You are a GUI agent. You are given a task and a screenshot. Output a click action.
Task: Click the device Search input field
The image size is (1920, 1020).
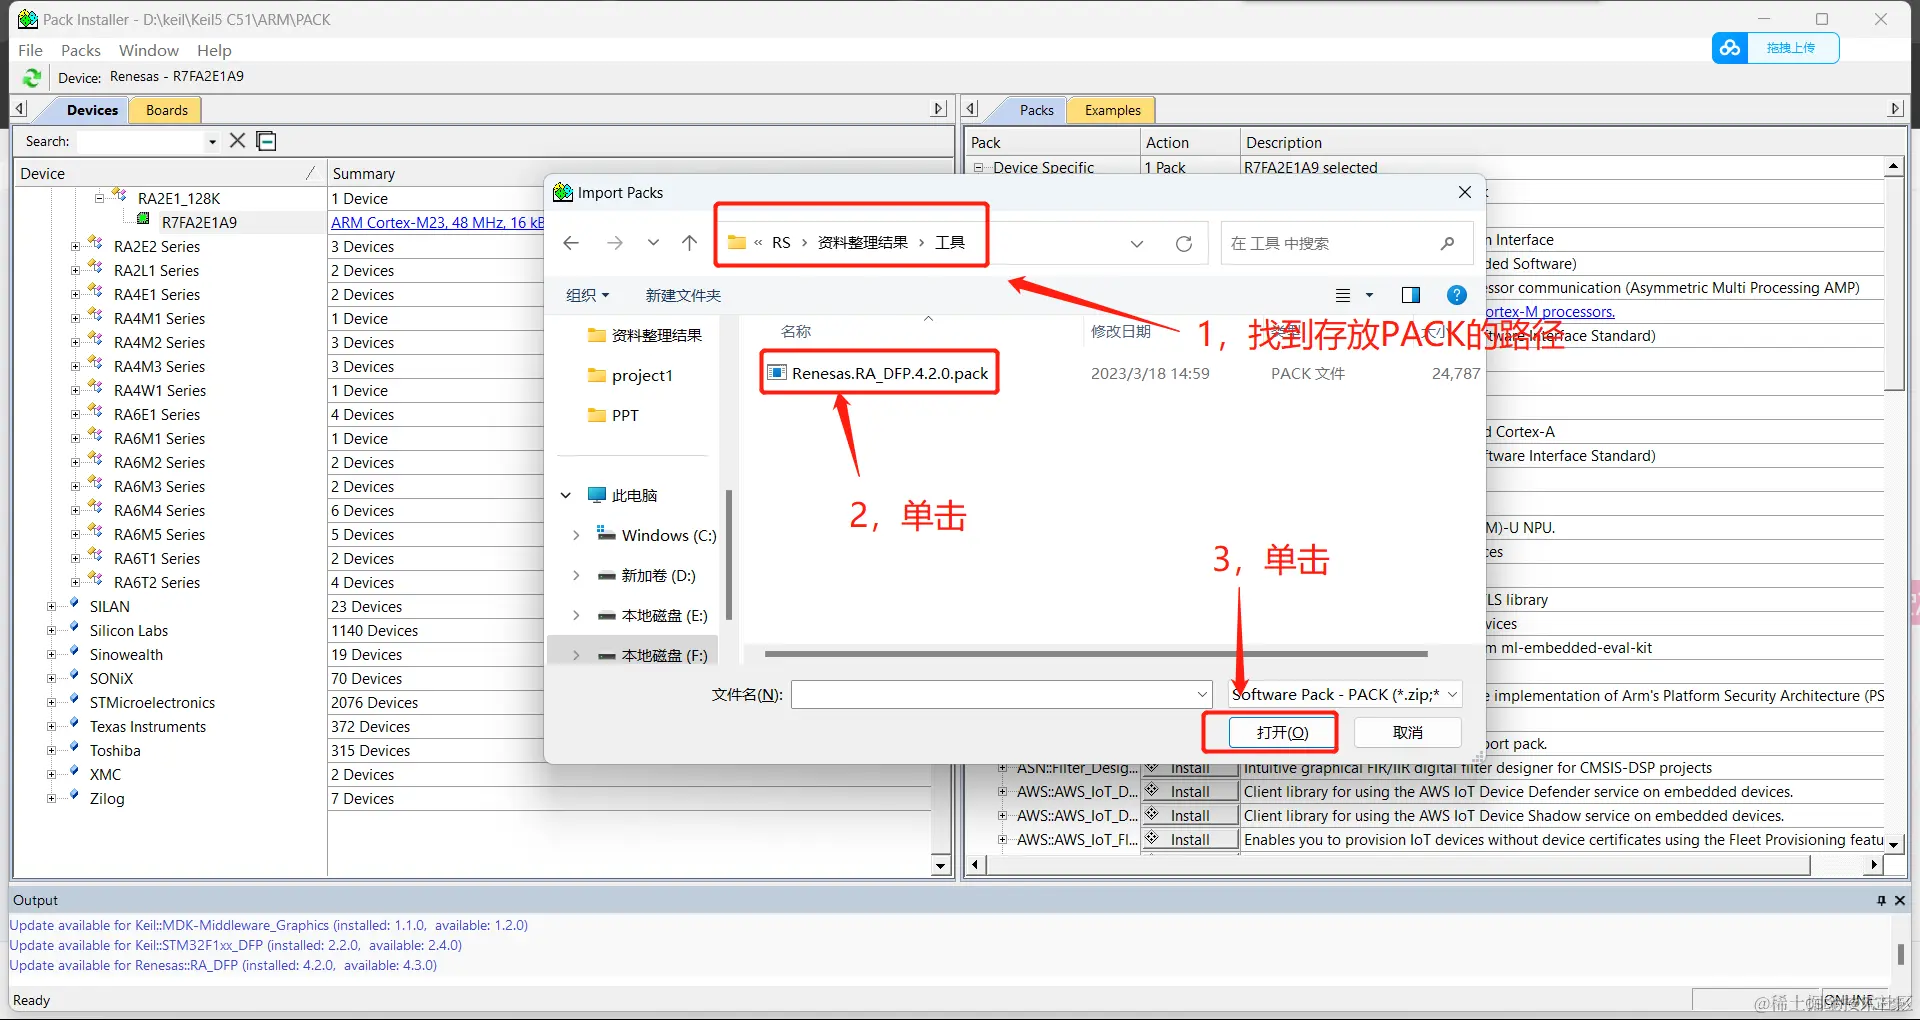[141, 141]
